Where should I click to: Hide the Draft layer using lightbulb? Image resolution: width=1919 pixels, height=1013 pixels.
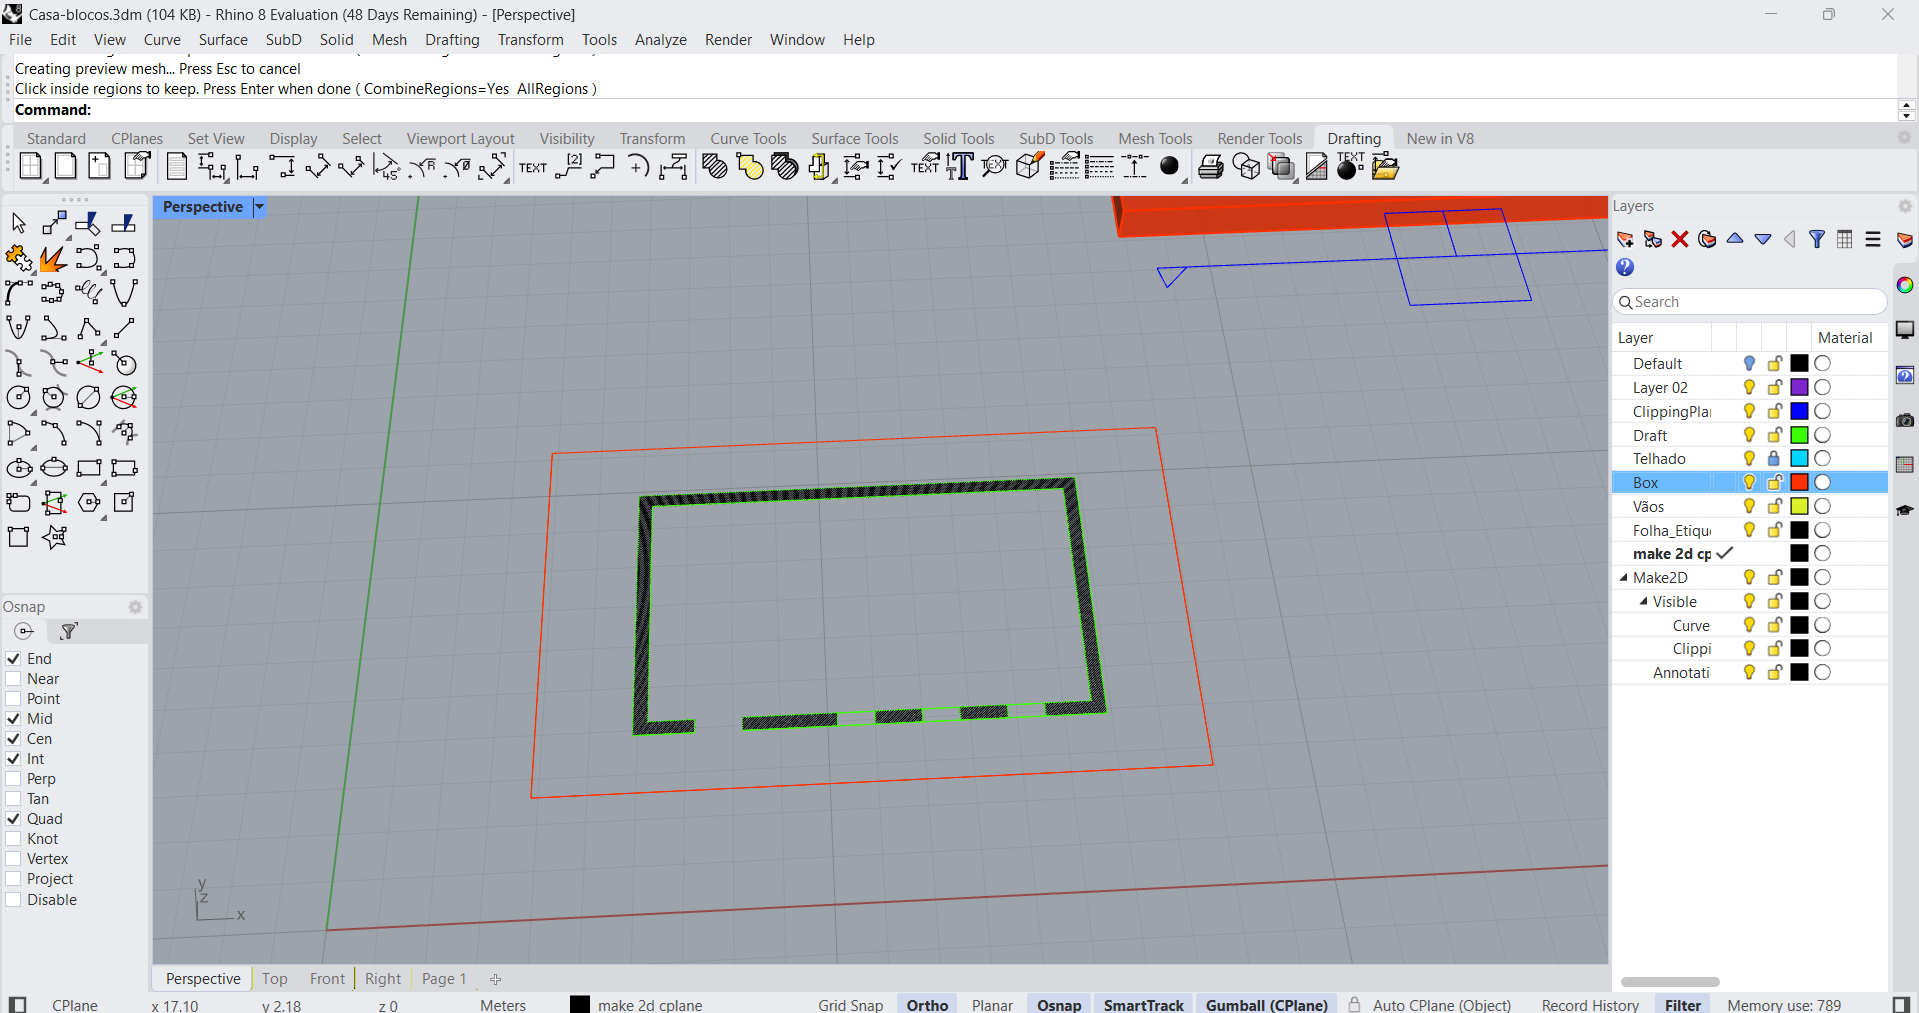pyautogui.click(x=1749, y=435)
